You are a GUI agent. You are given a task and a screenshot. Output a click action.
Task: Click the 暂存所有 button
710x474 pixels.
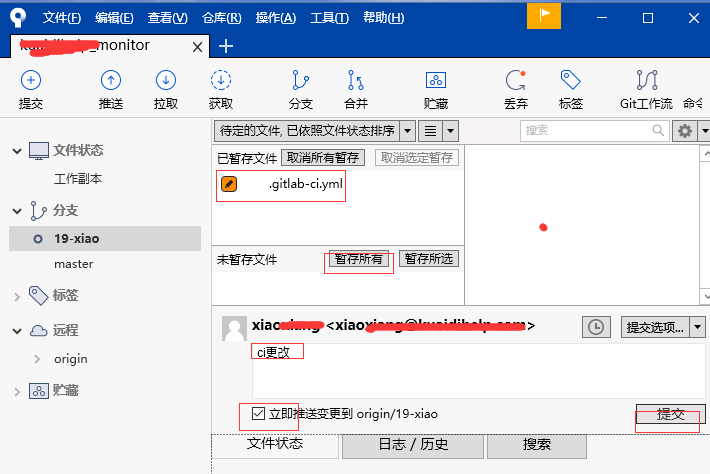359,259
